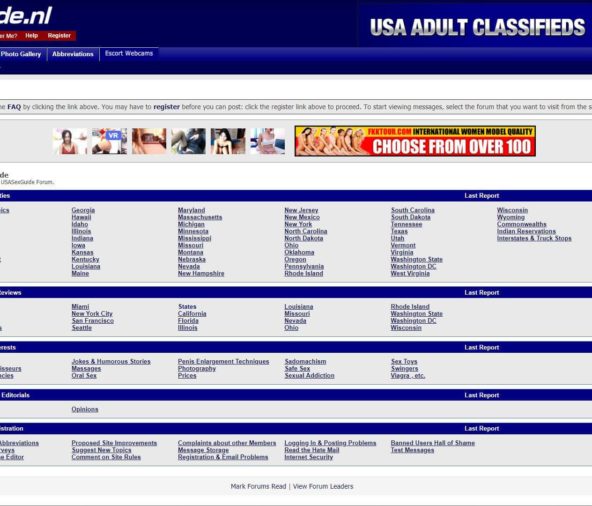Open the Opinions link
The image size is (592, 506).
pyautogui.click(x=85, y=409)
